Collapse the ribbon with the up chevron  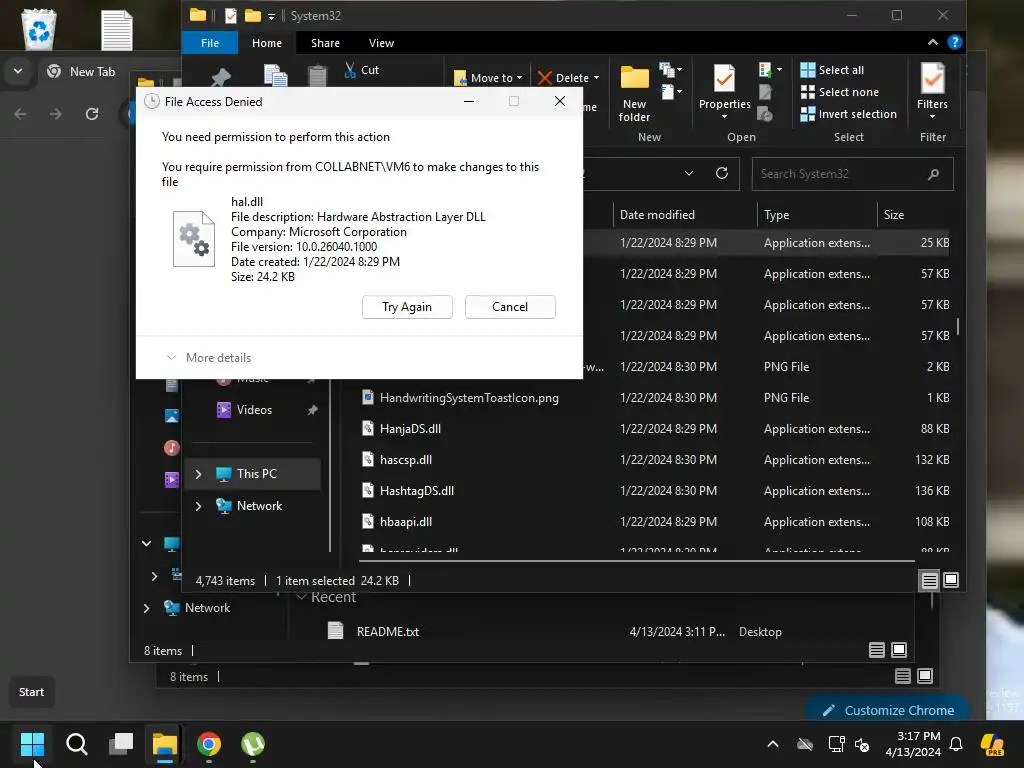[x=933, y=42]
